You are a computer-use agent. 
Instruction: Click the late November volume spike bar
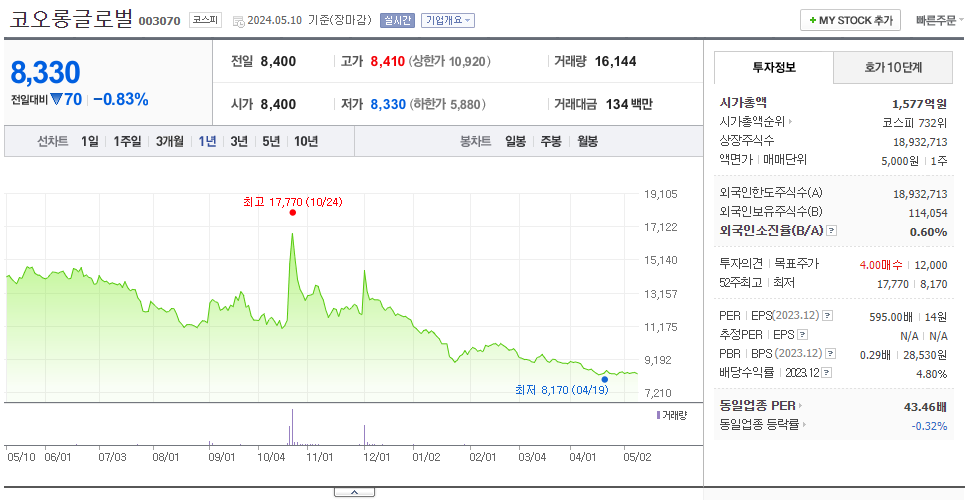click(x=365, y=435)
